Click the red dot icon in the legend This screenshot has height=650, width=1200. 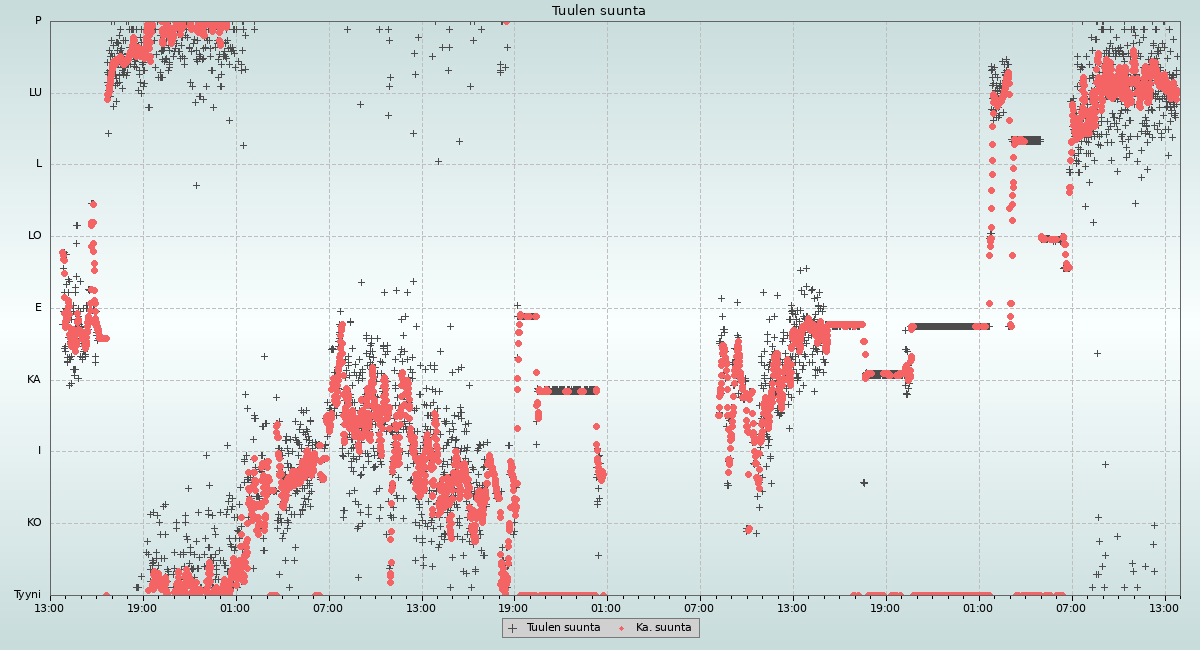[623, 628]
